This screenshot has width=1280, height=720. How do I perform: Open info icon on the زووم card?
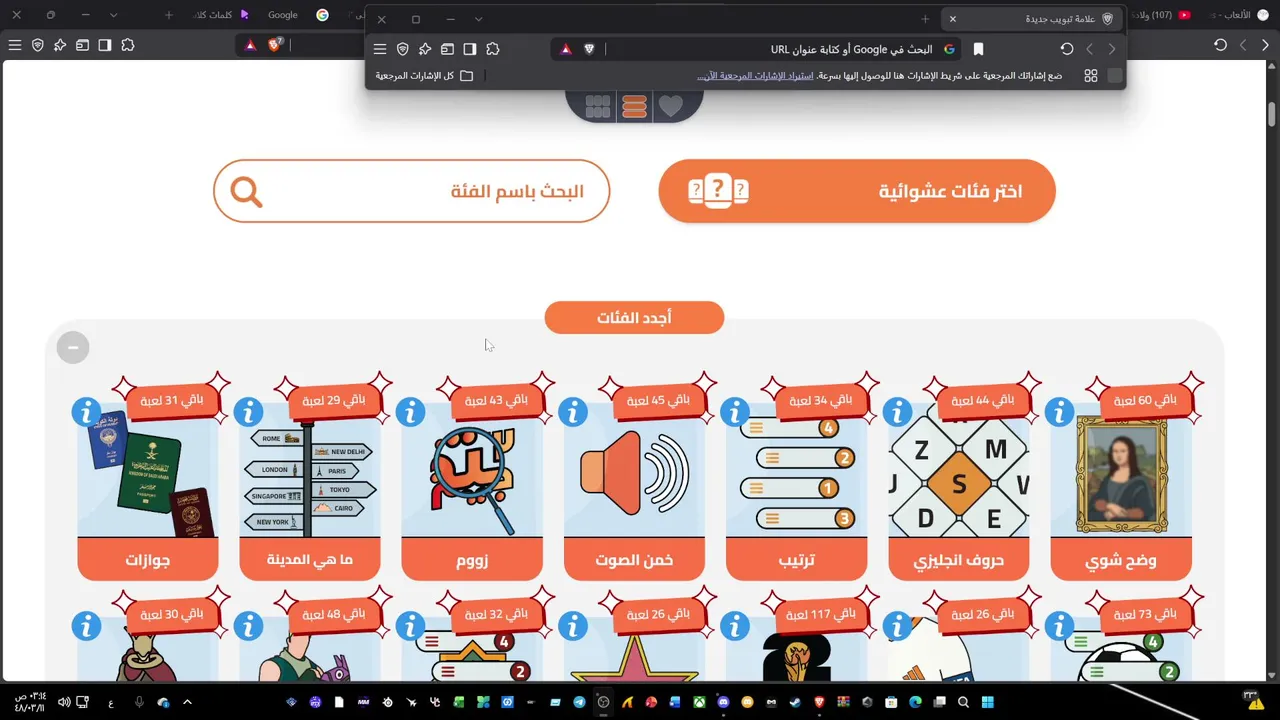pyautogui.click(x=410, y=412)
